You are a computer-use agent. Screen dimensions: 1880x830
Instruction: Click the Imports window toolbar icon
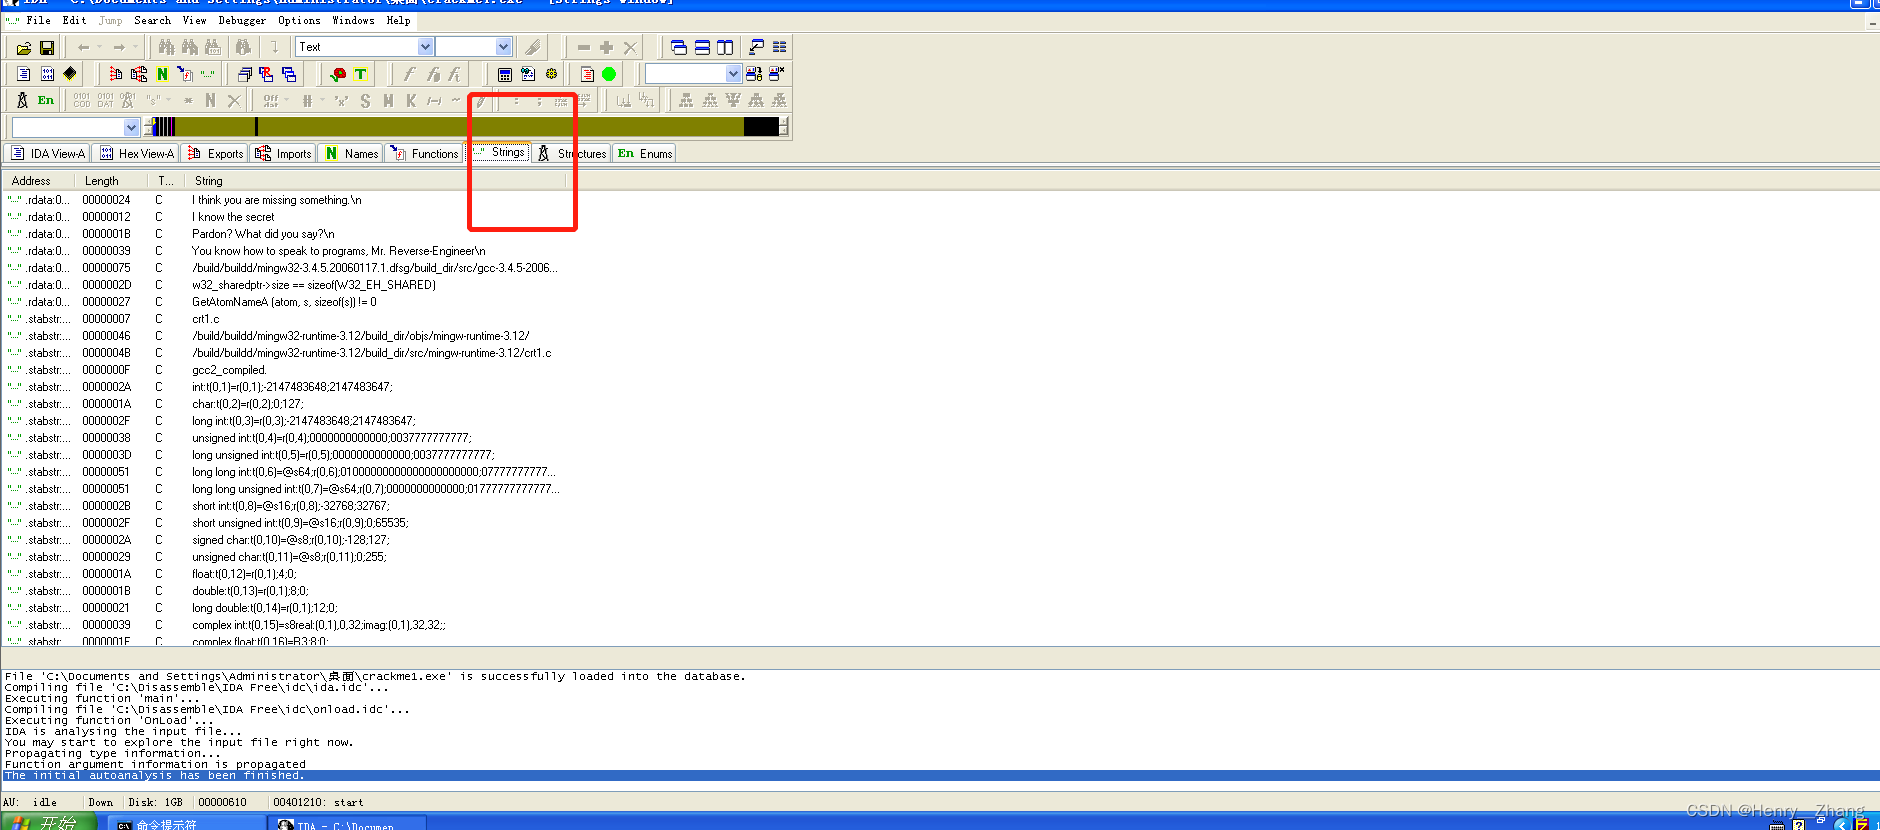click(139, 74)
